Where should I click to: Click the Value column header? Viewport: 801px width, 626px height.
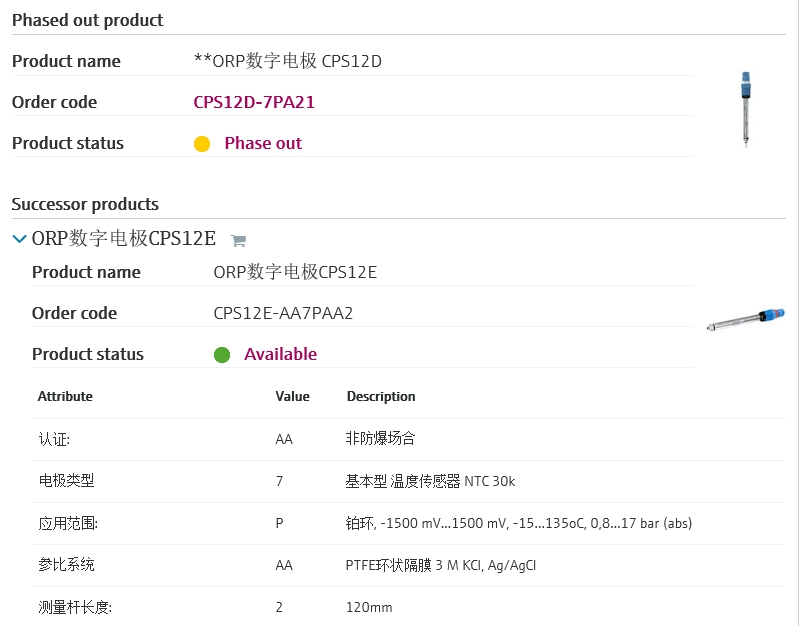[293, 397]
